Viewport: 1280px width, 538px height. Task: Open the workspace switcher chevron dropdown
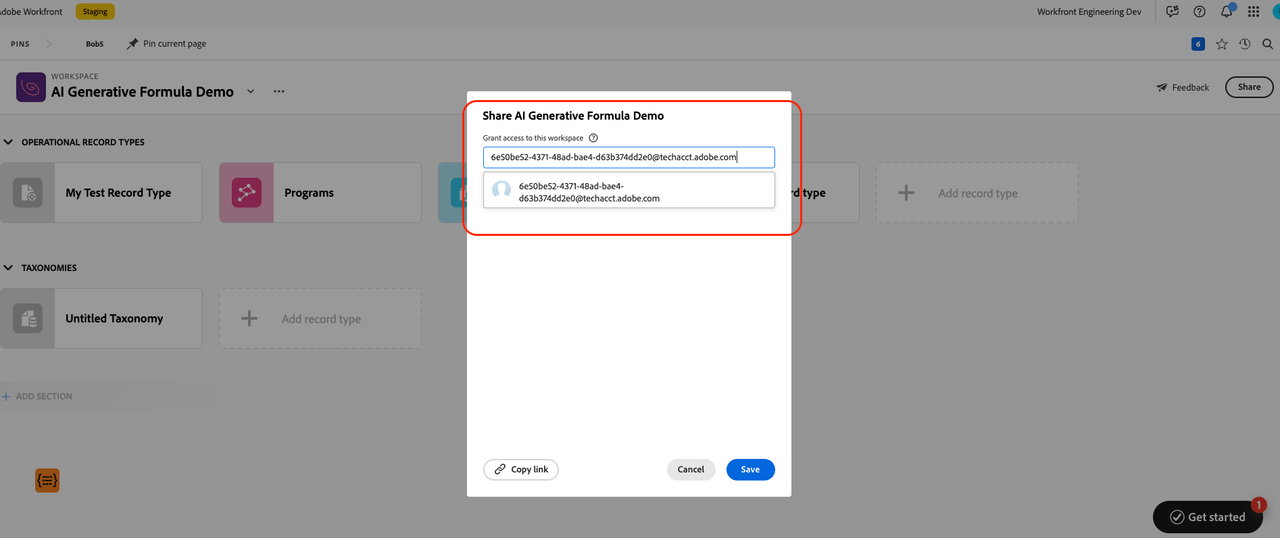251,91
